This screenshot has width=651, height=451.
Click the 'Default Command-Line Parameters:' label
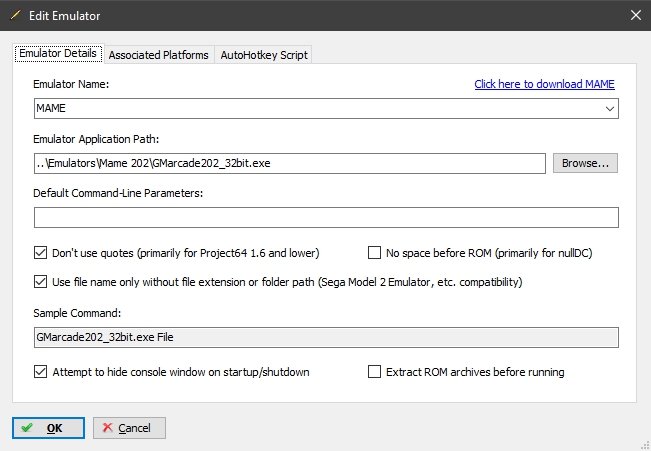pyautogui.click(x=118, y=194)
